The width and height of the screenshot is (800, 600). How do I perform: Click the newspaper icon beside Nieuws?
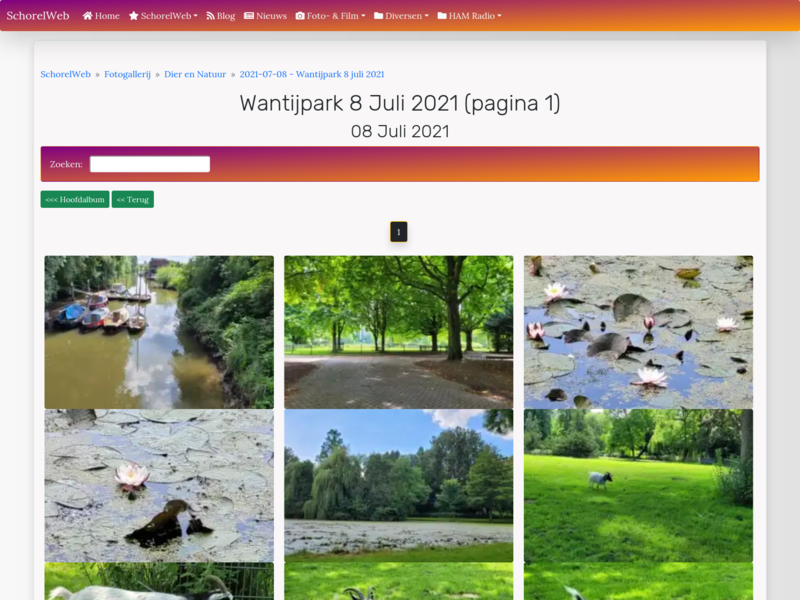click(248, 16)
